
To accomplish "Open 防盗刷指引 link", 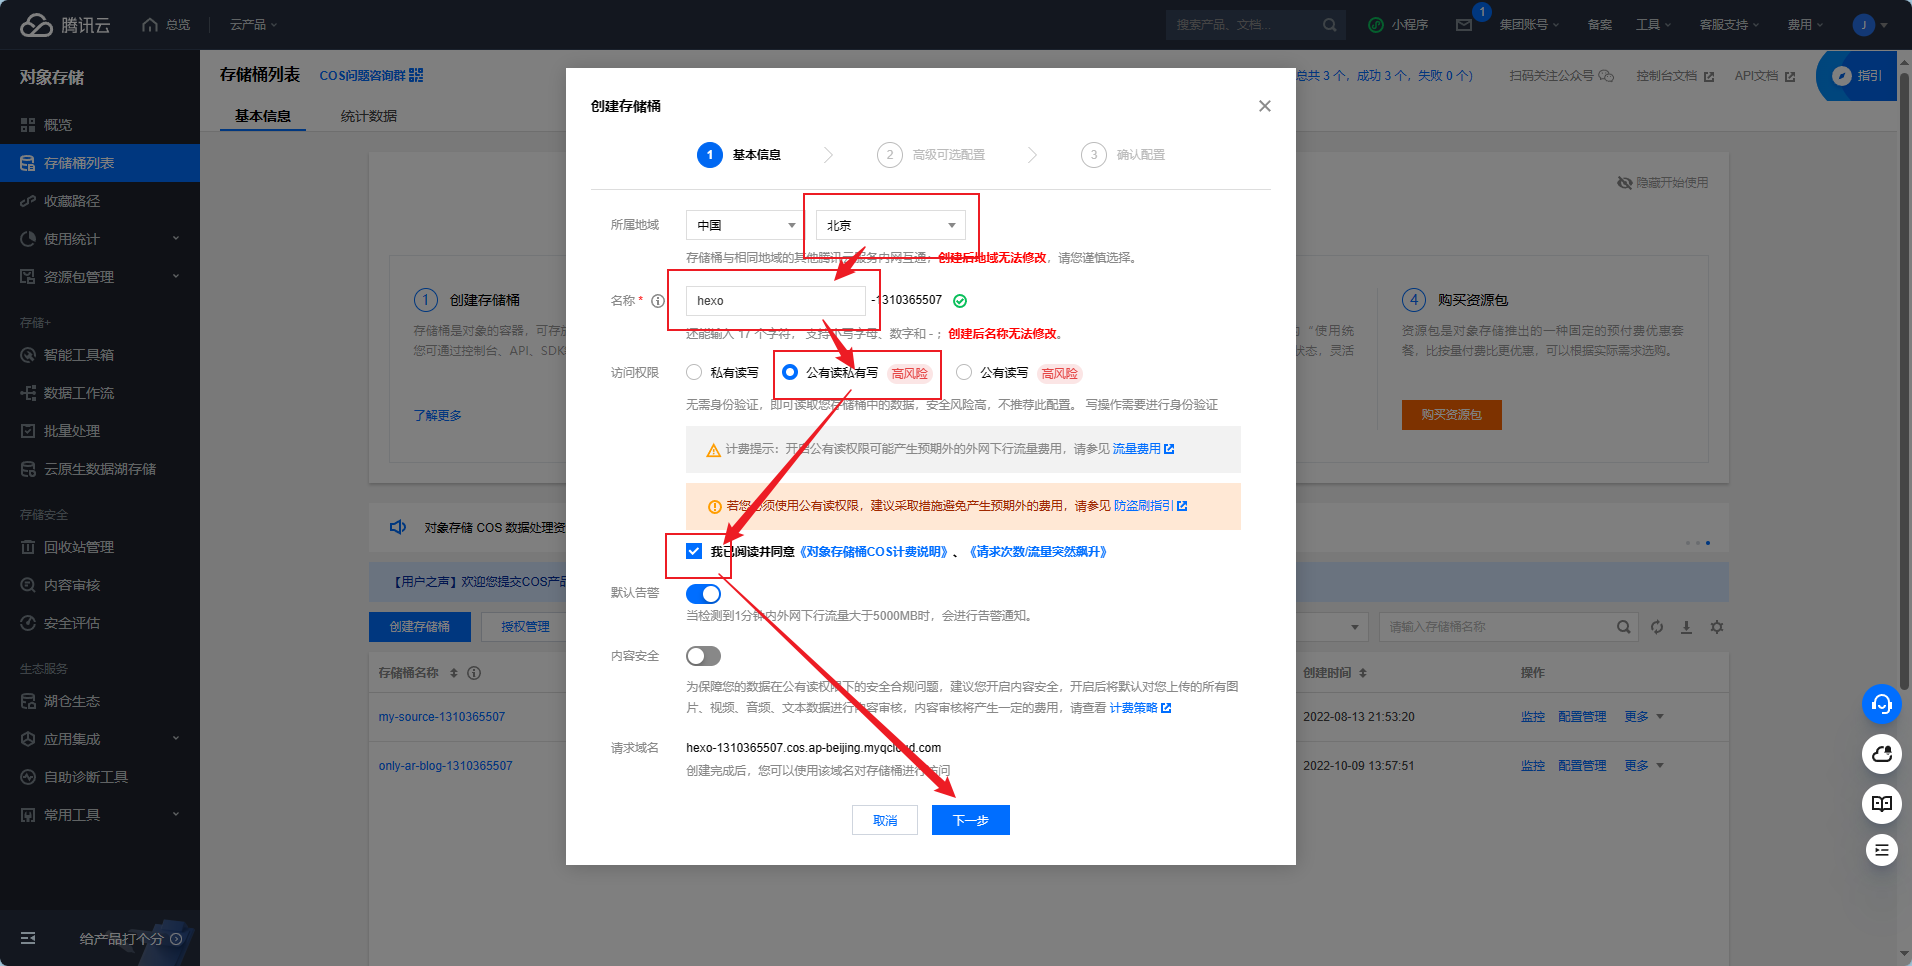I will [1150, 506].
